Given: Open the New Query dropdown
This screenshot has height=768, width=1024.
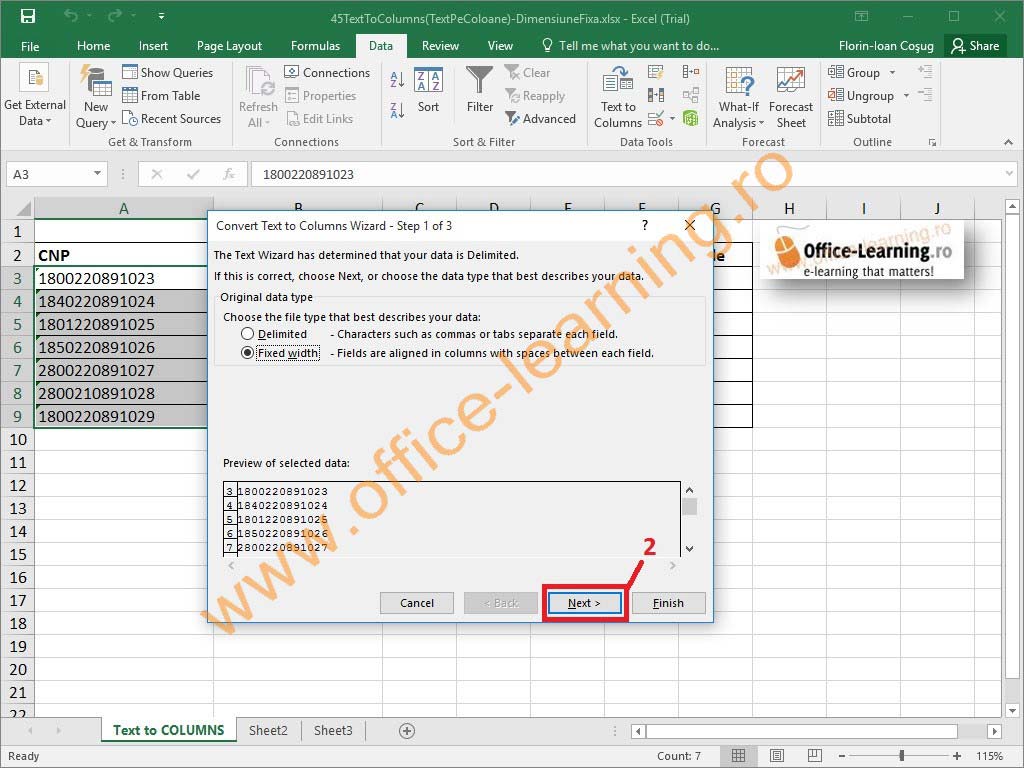Looking at the screenshot, I should point(96,95).
